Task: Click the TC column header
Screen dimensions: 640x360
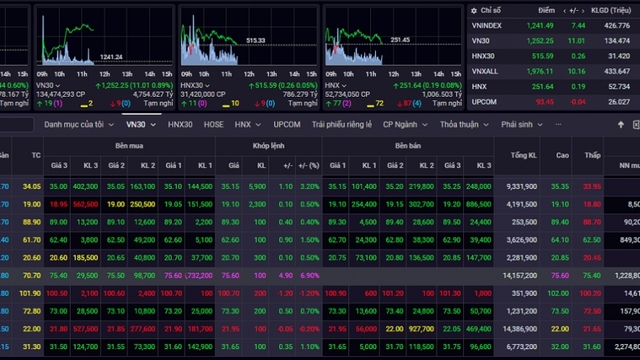Action: click(x=36, y=155)
